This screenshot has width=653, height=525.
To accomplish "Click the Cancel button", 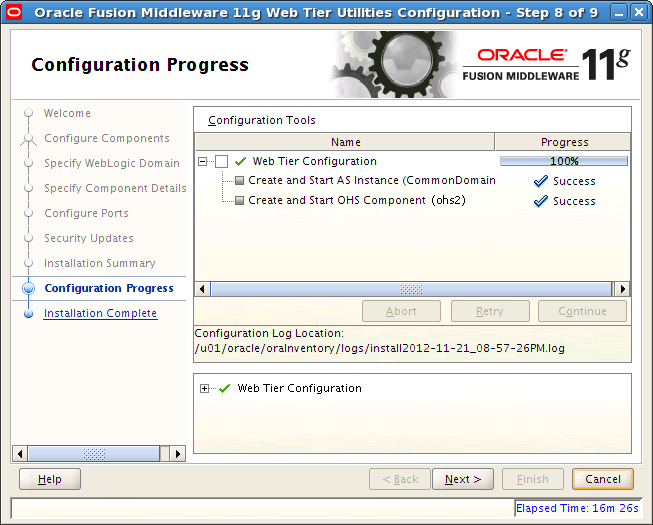I will pos(603,479).
